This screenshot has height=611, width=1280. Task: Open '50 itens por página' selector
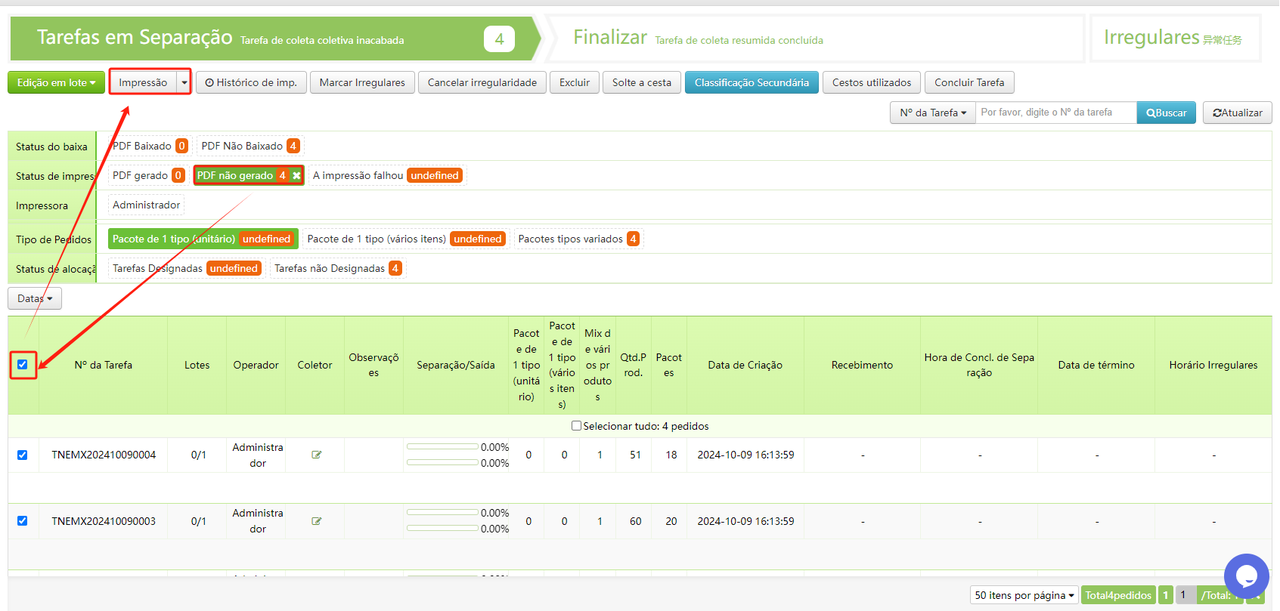click(x=1024, y=595)
